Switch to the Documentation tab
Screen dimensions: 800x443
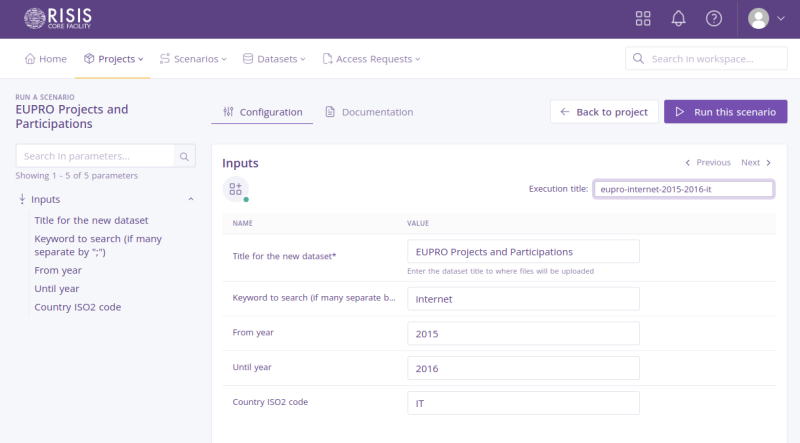[x=369, y=112]
